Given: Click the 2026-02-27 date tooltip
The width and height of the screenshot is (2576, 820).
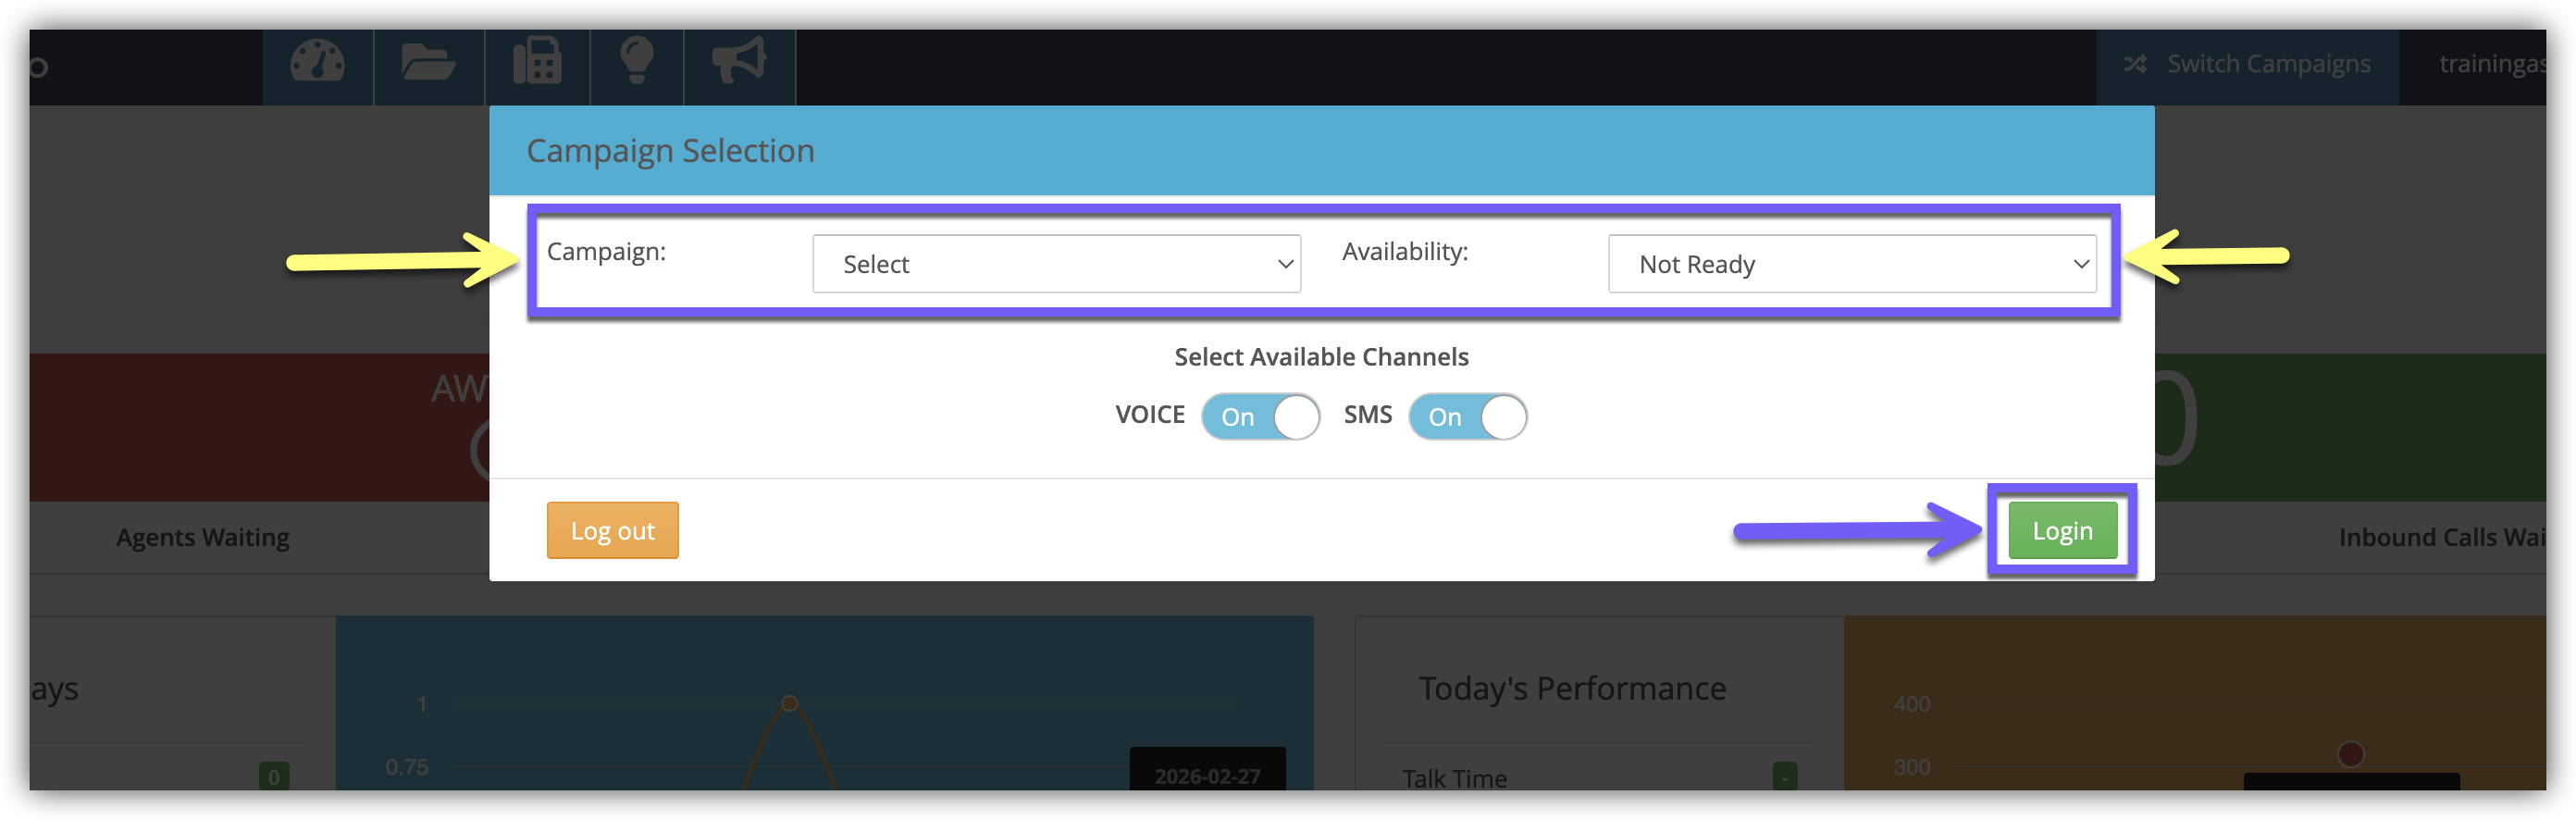Looking at the screenshot, I should [x=1207, y=775].
